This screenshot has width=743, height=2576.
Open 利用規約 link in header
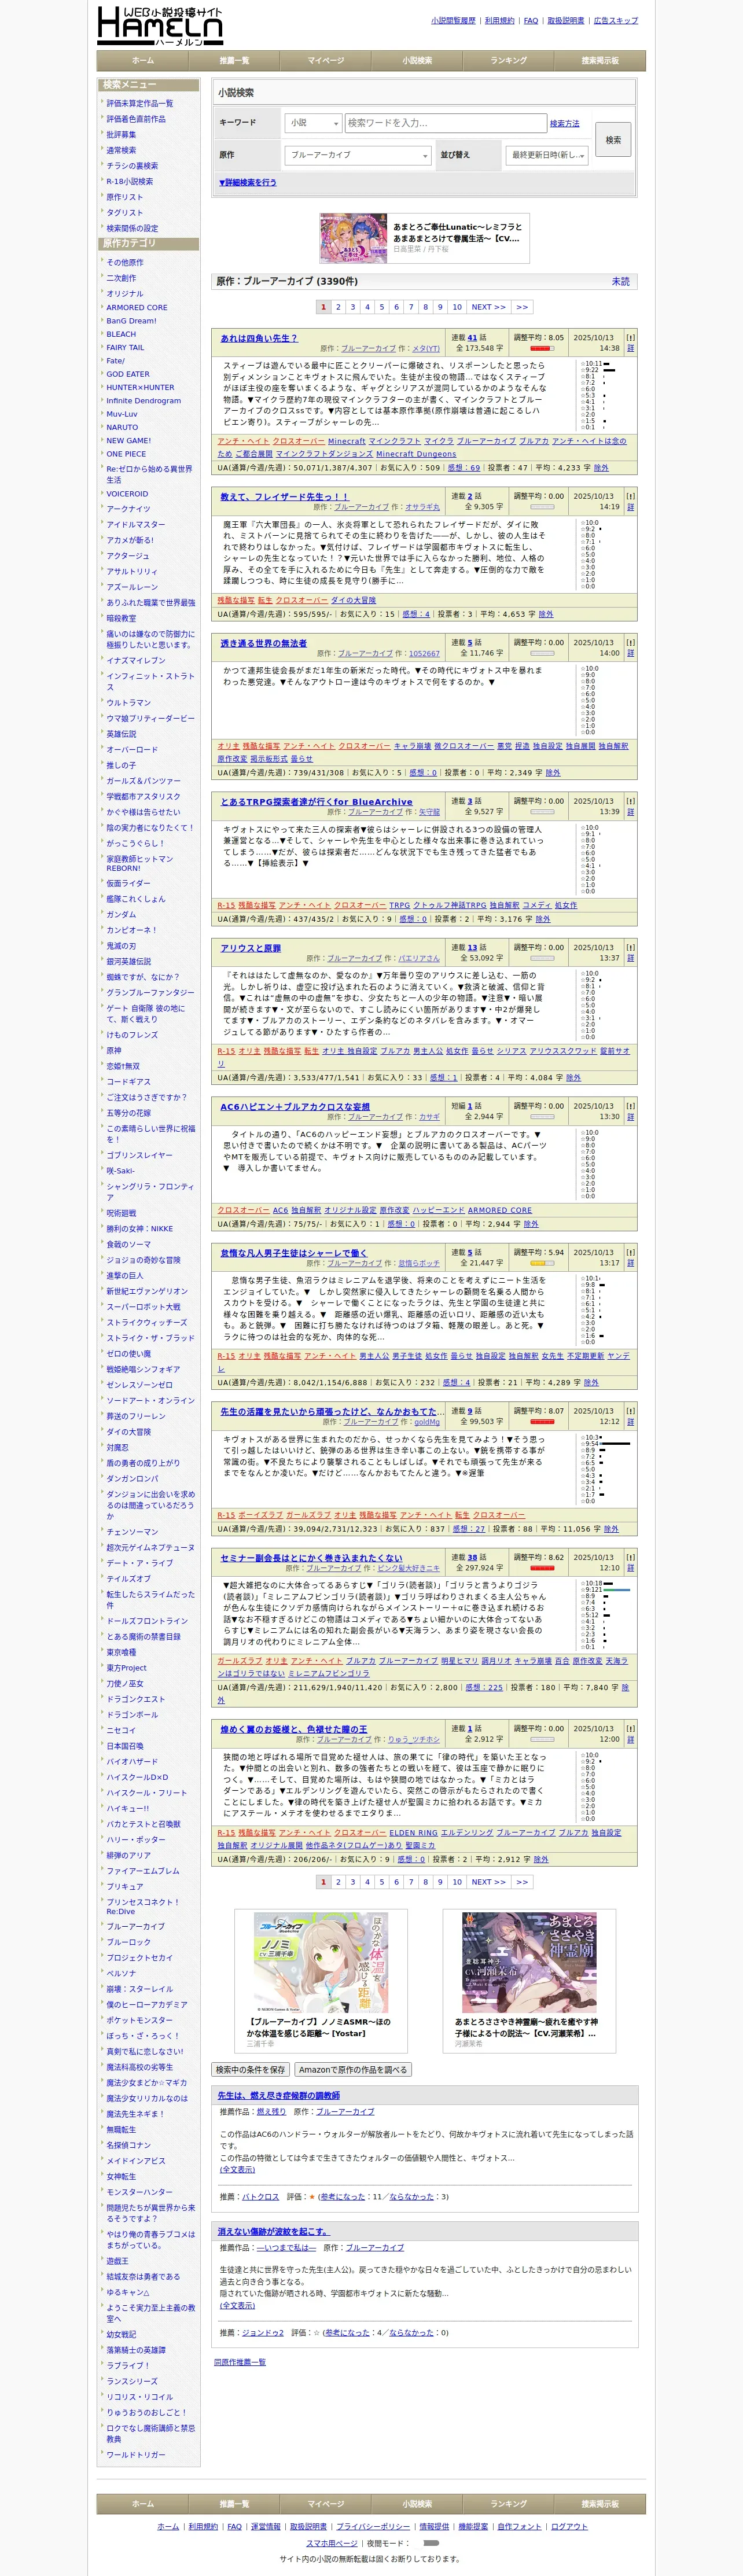(500, 20)
